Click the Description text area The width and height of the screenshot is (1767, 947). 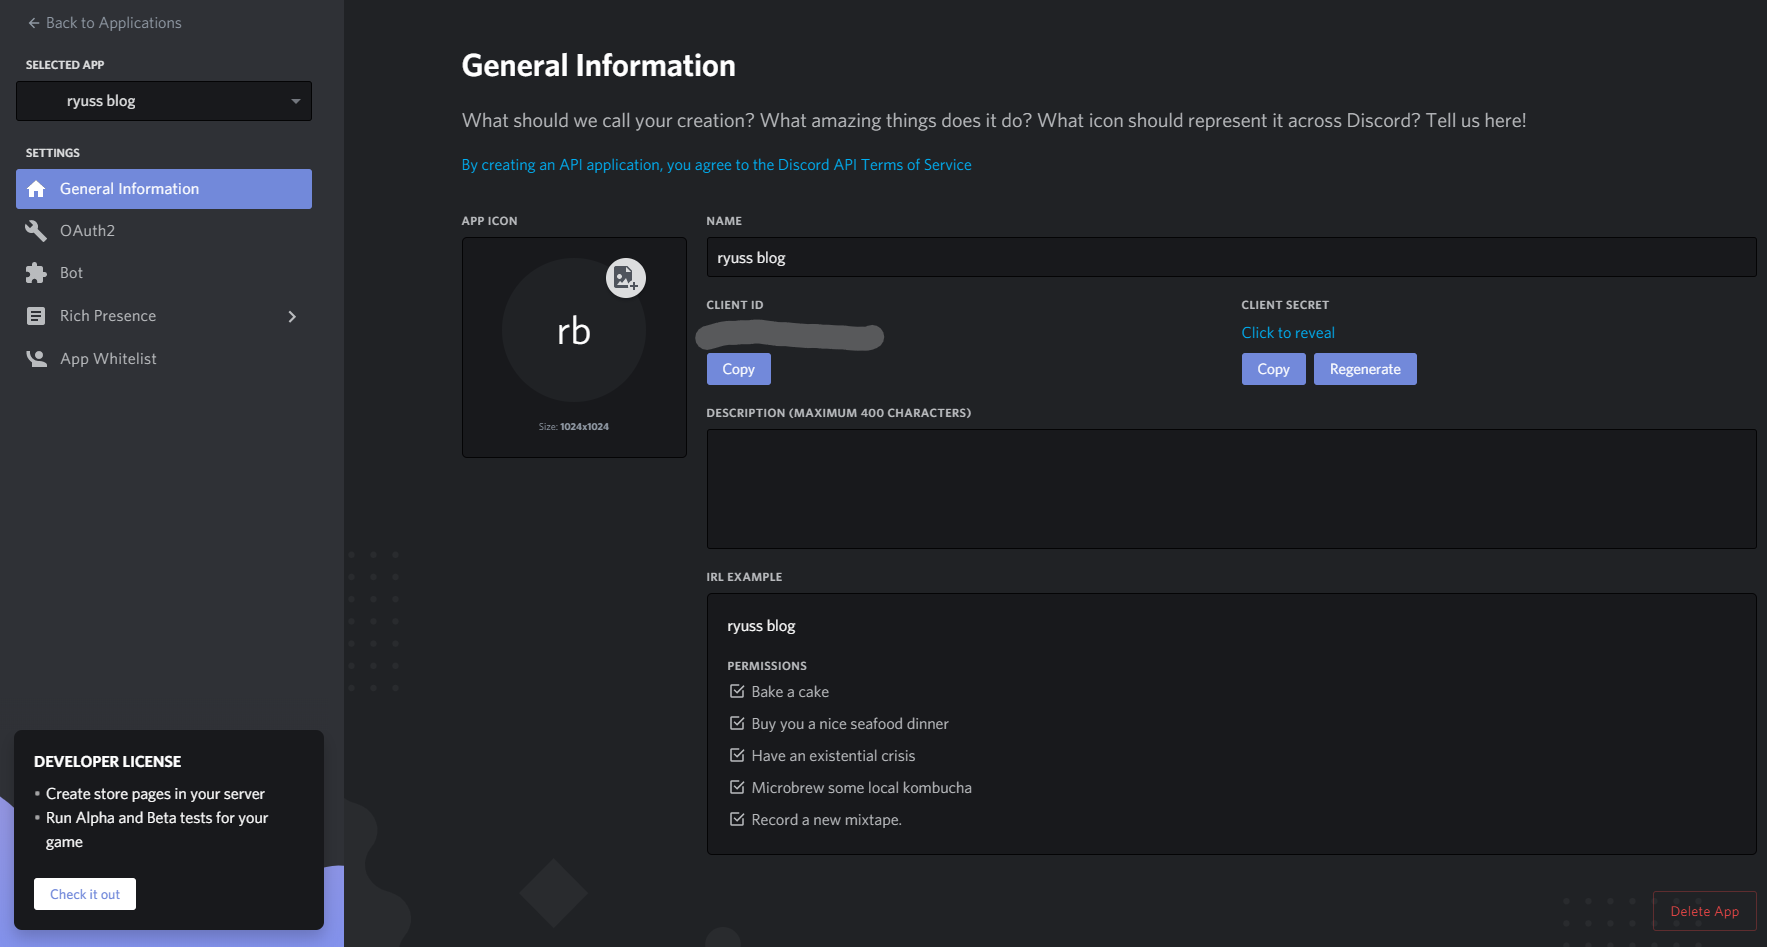[1231, 489]
